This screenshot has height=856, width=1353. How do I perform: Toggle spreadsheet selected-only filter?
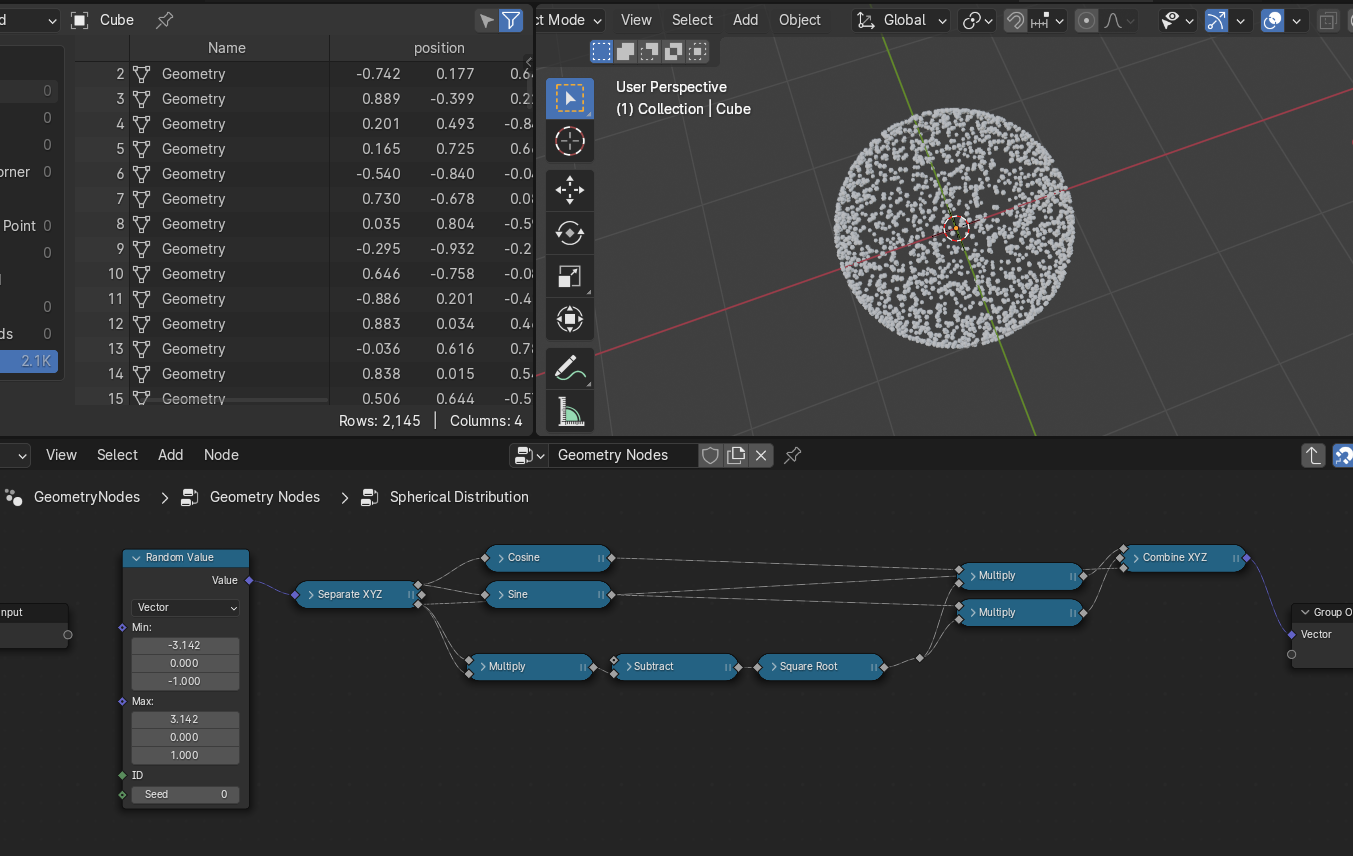[486, 20]
